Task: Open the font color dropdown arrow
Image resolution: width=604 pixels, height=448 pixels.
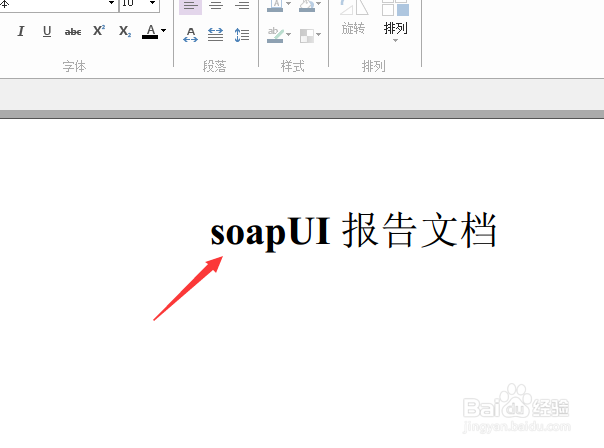Action: pyautogui.click(x=163, y=30)
